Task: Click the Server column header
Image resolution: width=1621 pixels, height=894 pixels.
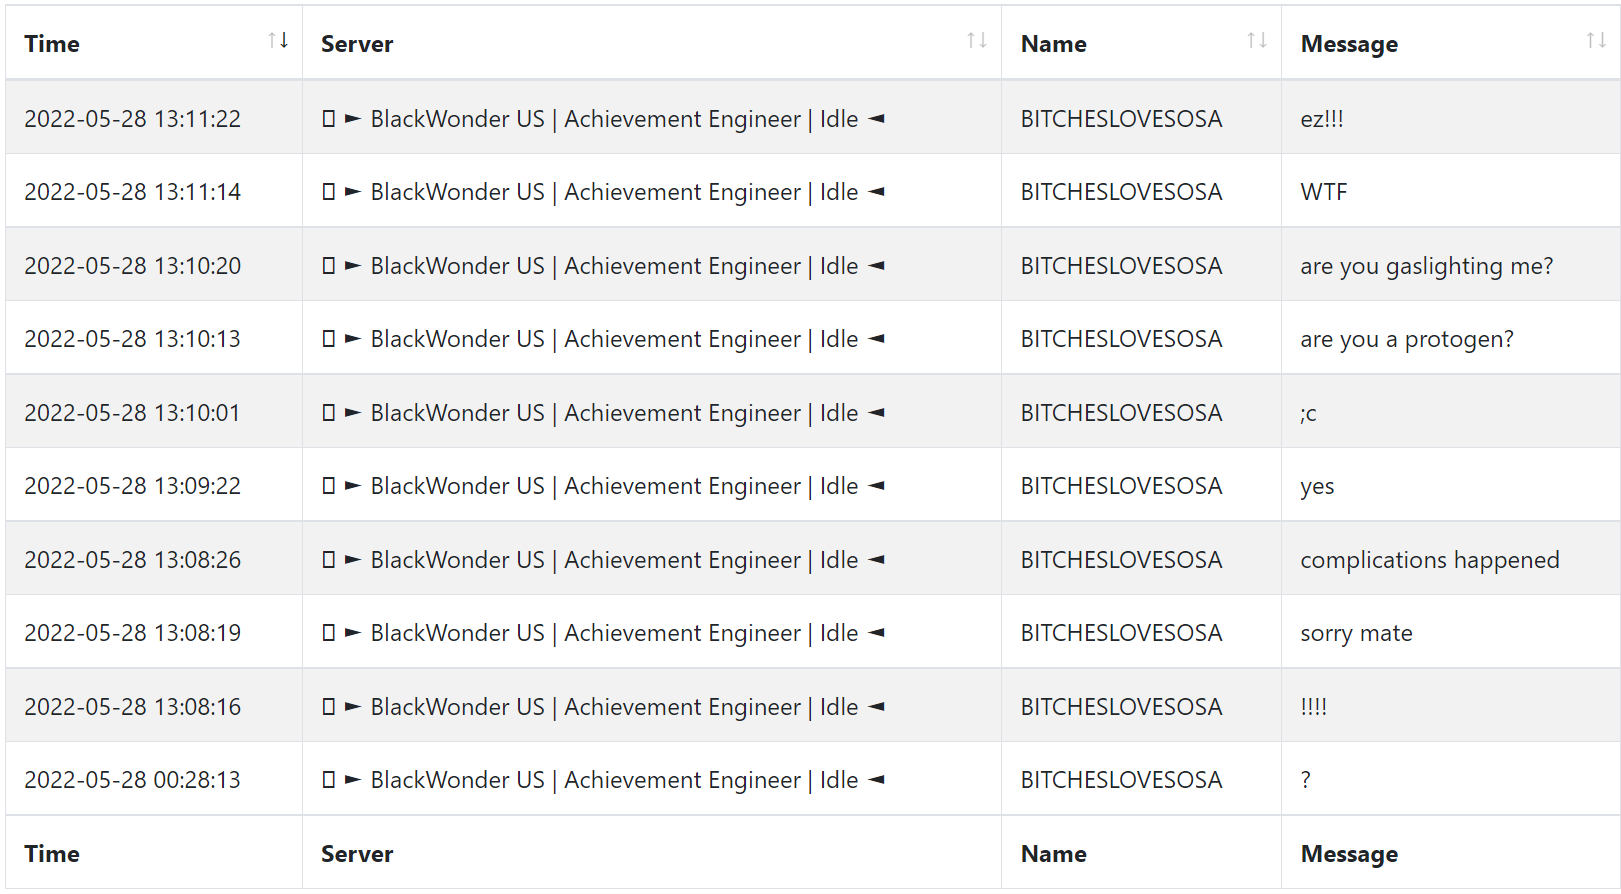Action: [652, 43]
